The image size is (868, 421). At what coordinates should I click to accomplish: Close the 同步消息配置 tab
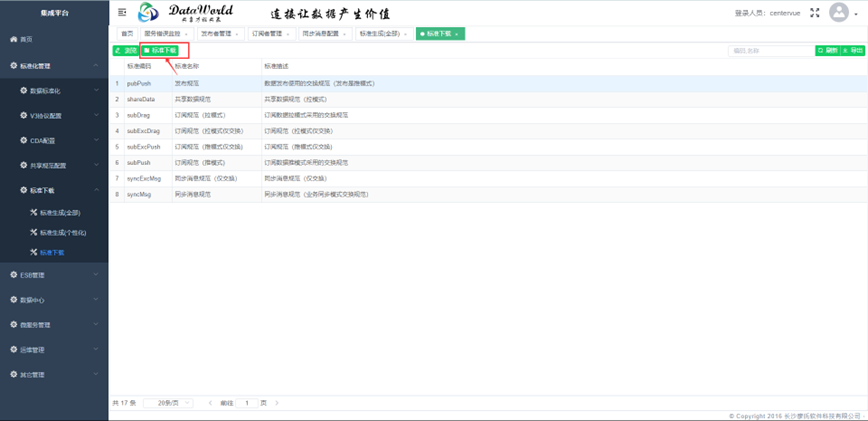pyautogui.click(x=344, y=34)
